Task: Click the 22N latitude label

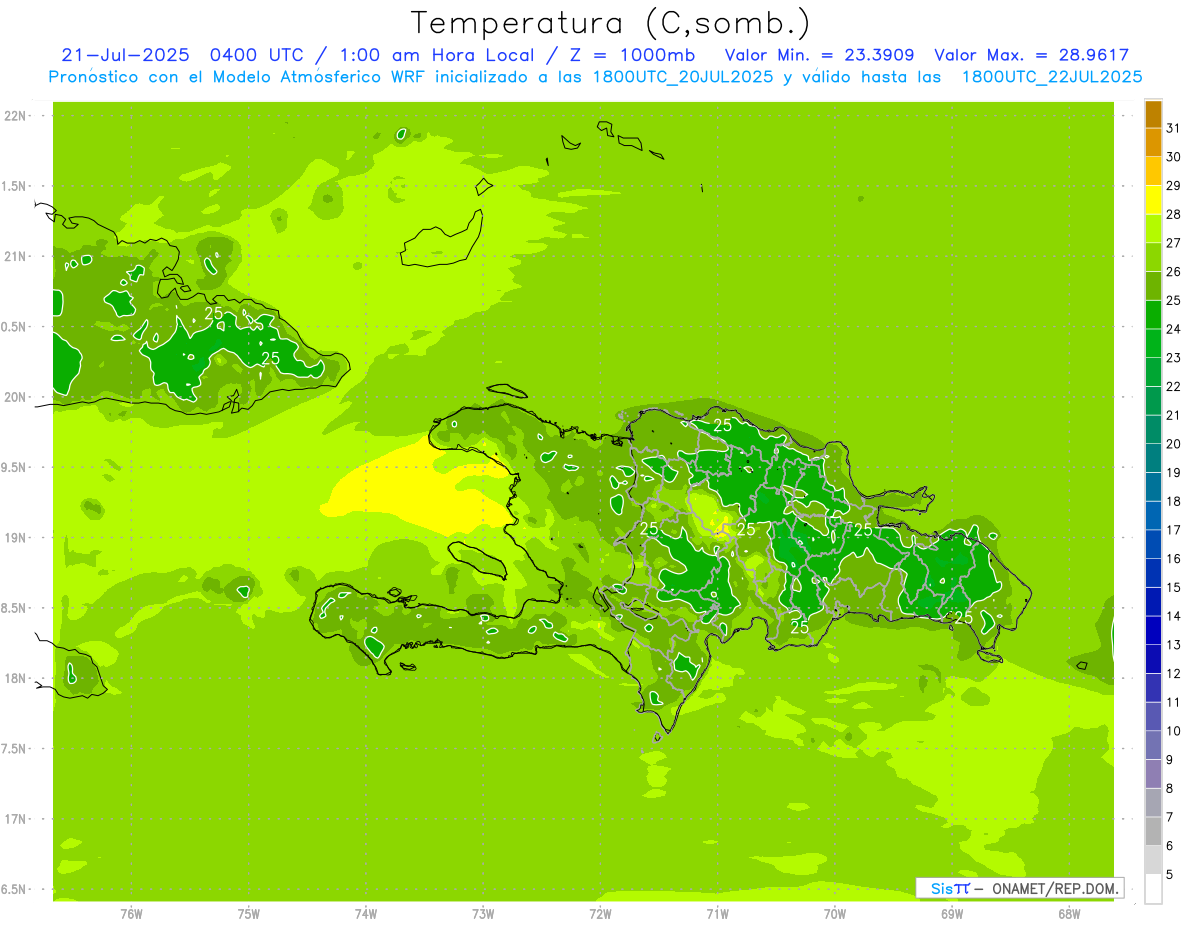Action: [x=14, y=116]
